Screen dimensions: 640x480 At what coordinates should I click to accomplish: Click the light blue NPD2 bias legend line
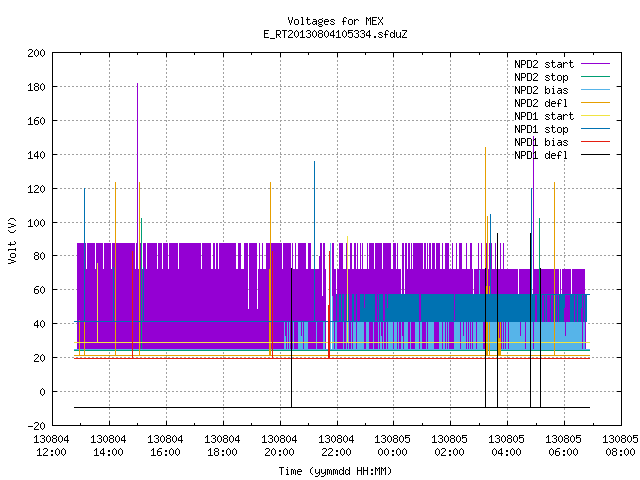pos(595,90)
